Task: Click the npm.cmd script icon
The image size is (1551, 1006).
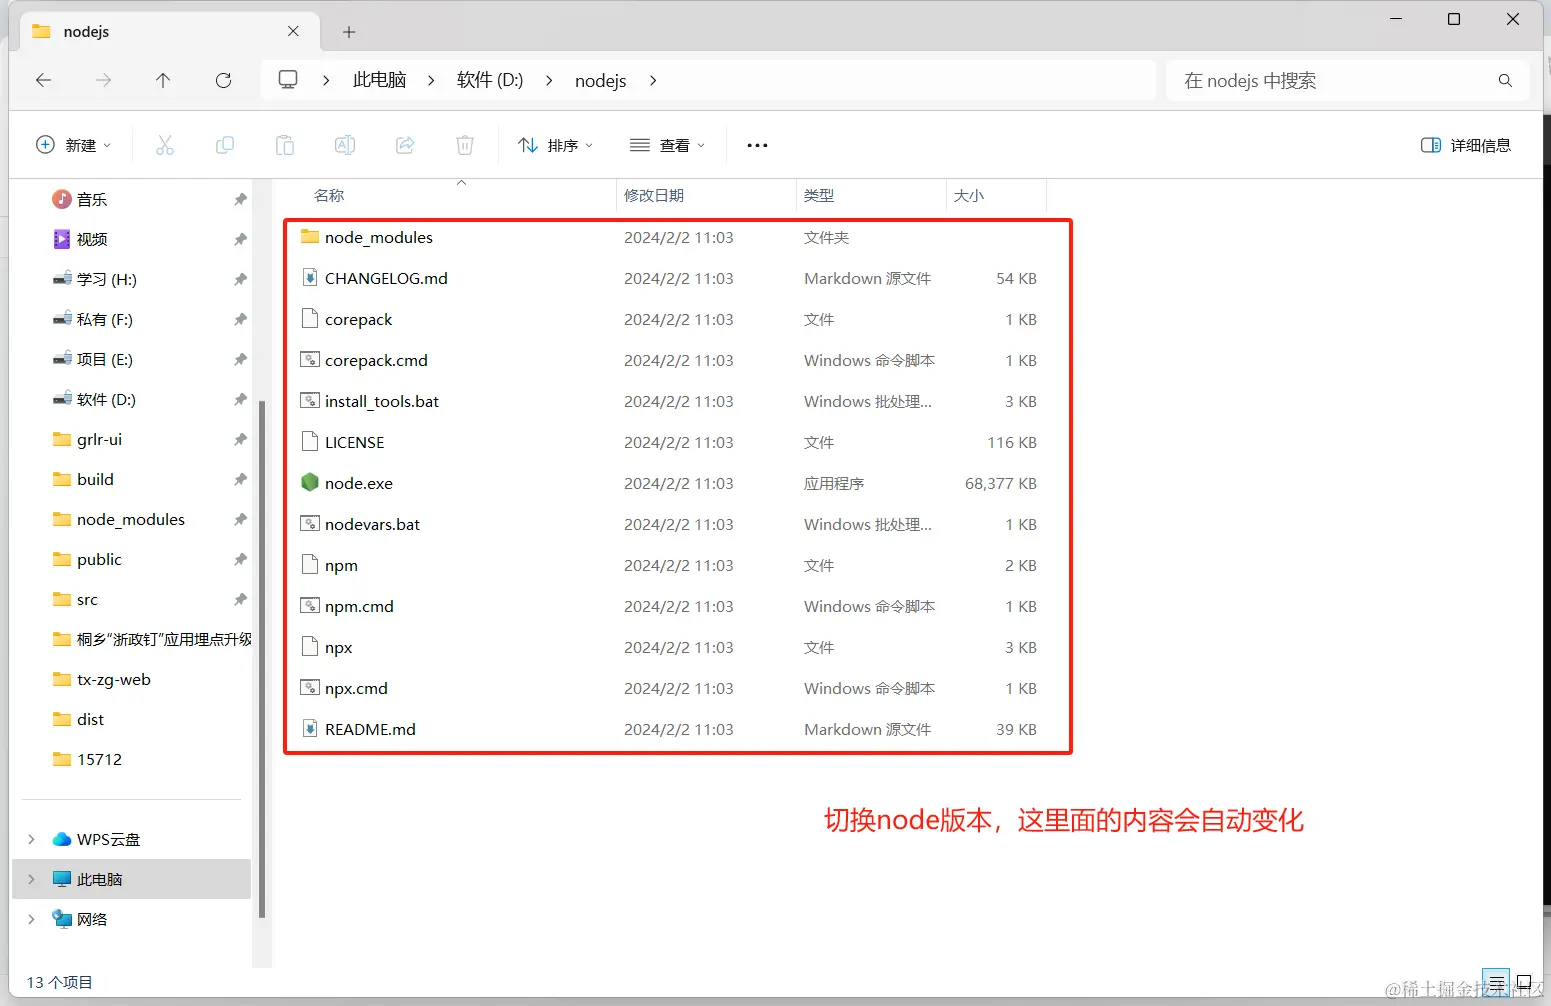Action: point(310,606)
